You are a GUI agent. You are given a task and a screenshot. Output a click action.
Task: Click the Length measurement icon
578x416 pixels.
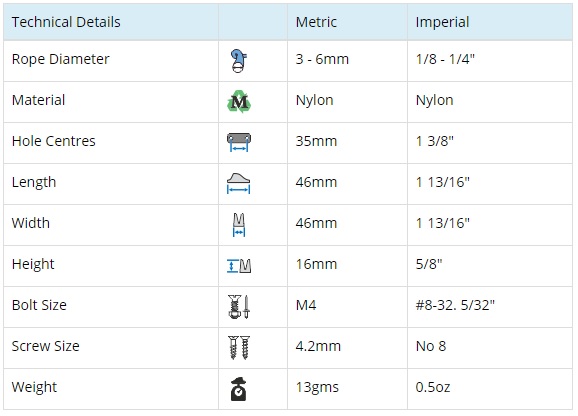[x=238, y=183]
